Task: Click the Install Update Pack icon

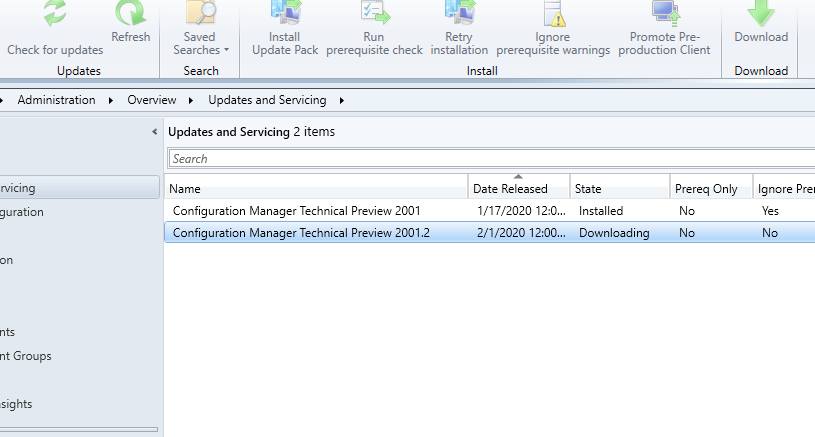Action: [x=285, y=12]
